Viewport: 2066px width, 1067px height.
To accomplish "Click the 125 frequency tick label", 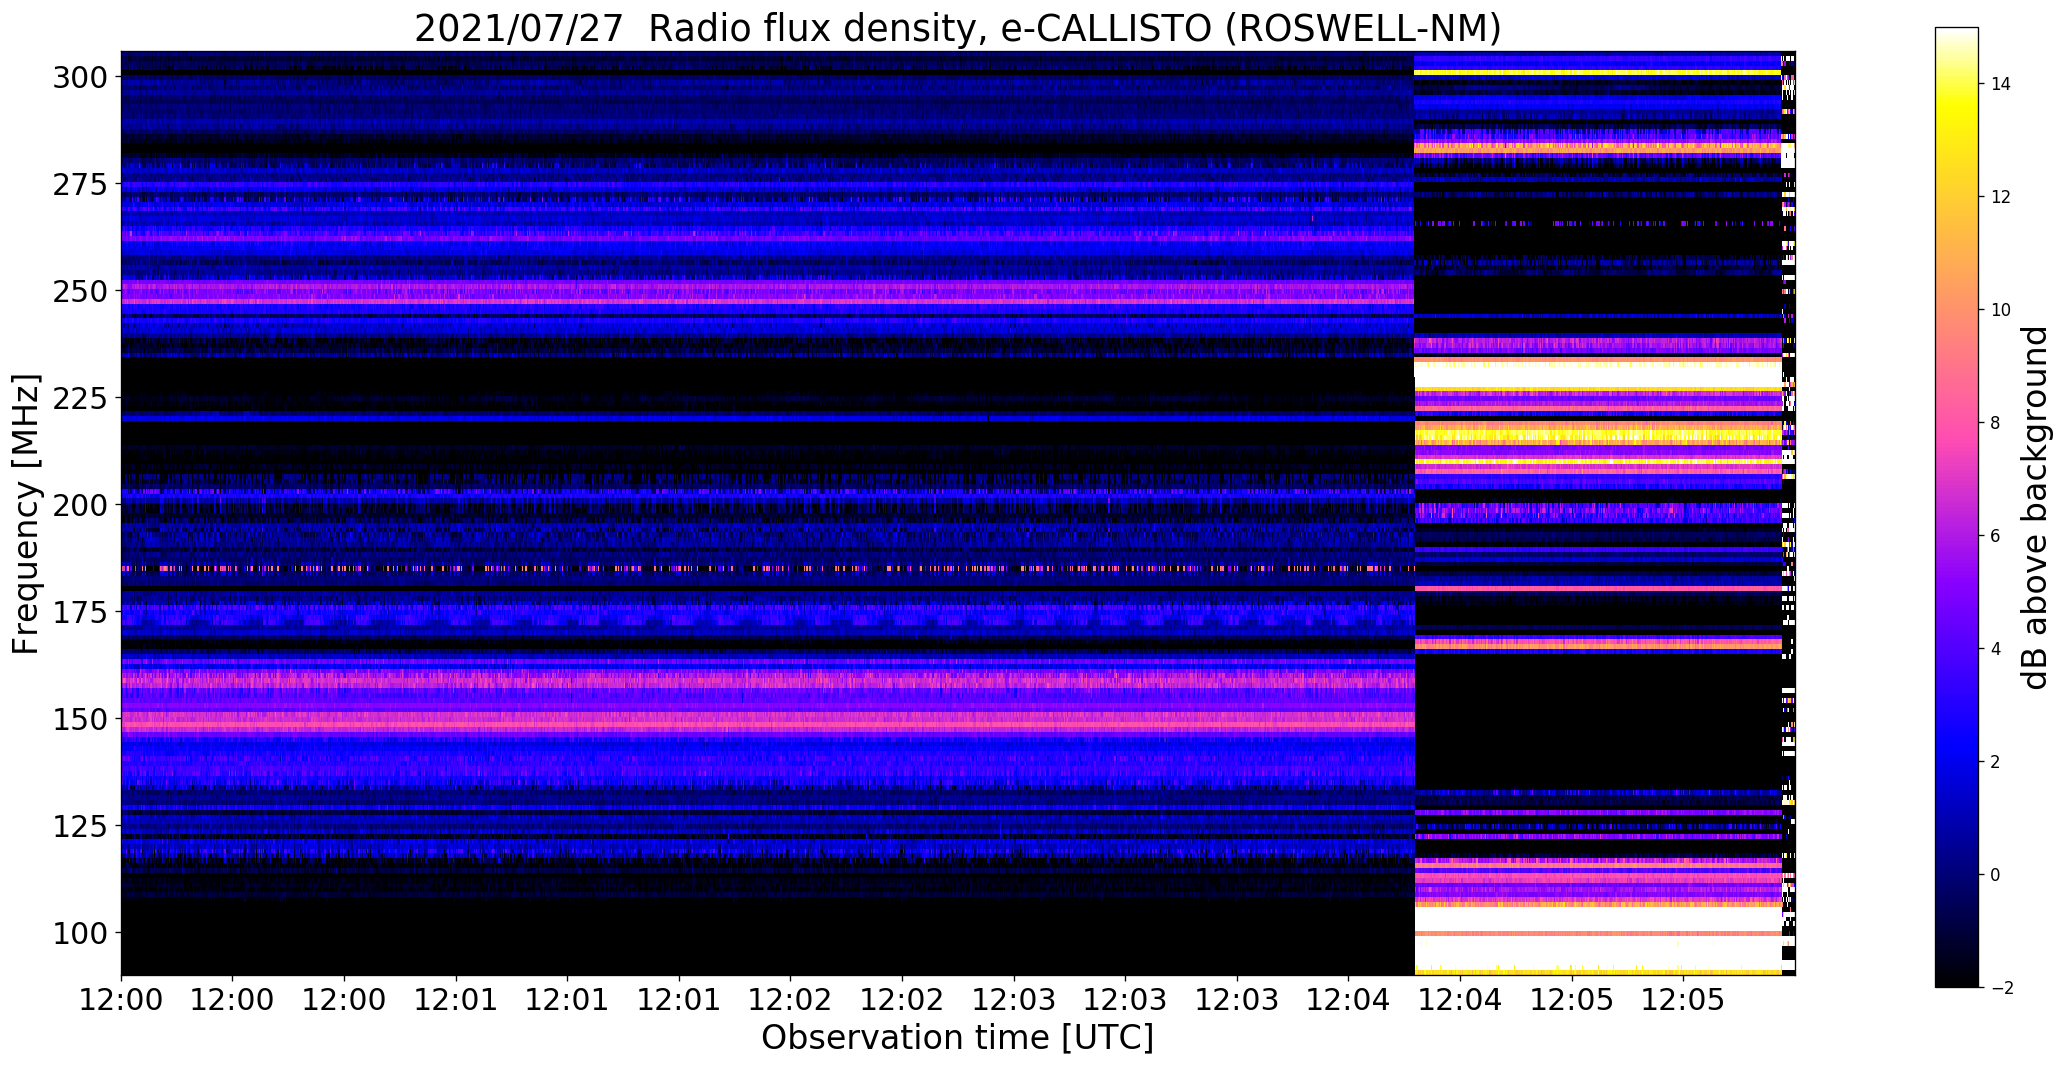I will 82,826.
